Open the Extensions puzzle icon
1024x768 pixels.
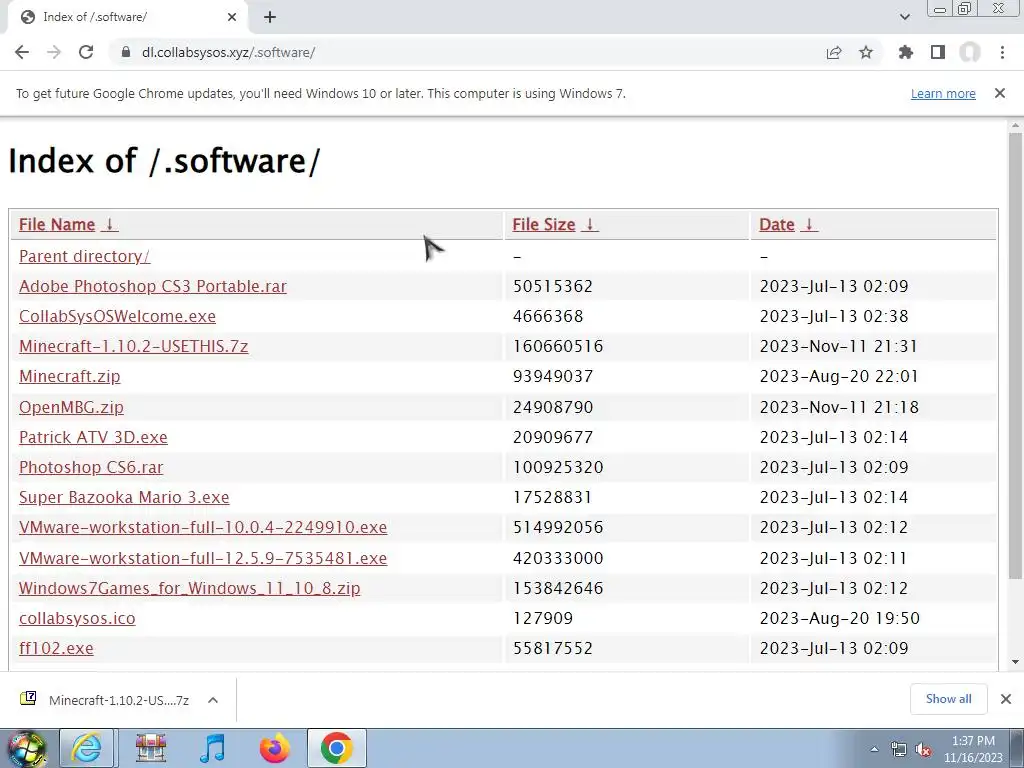point(906,52)
